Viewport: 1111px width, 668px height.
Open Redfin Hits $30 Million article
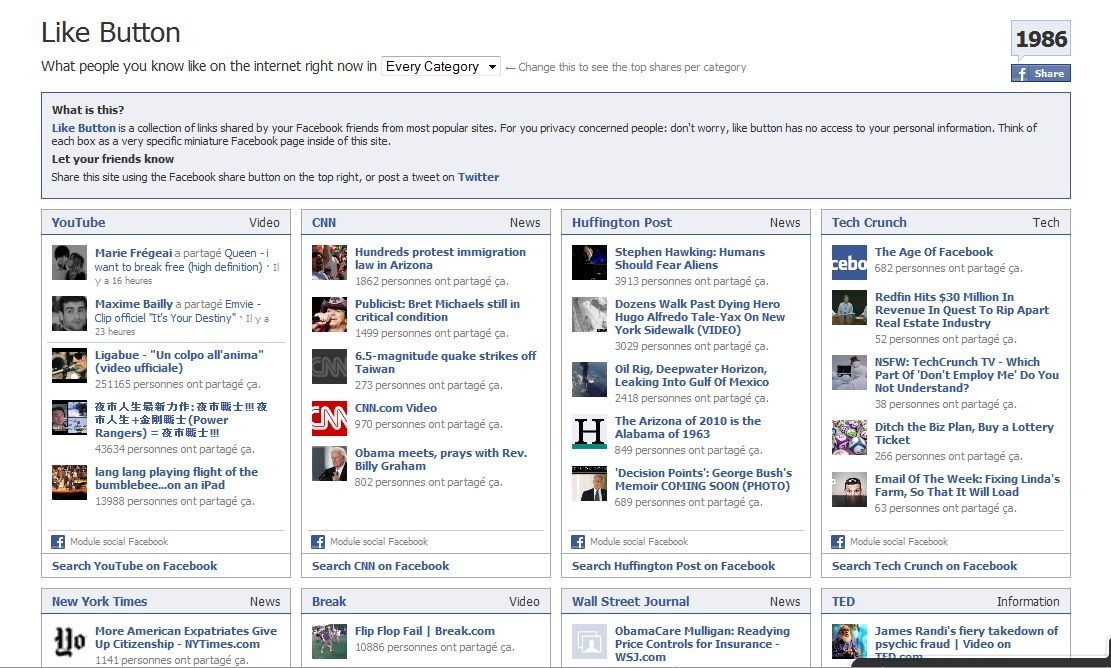click(x=961, y=310)
